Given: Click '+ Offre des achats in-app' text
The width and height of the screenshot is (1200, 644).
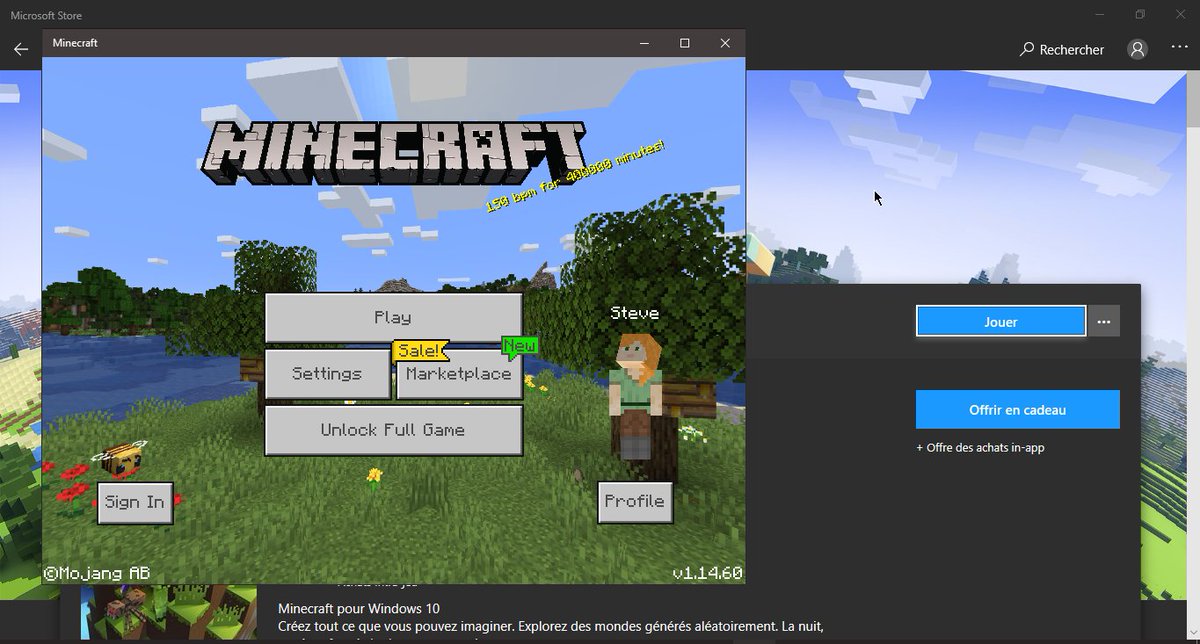Looking at the screenshot, I should (980, 448).
